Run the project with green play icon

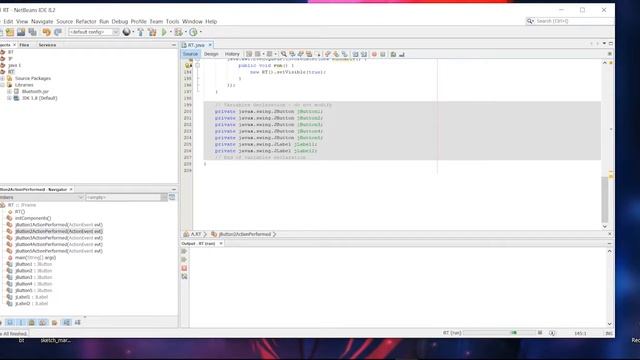(x=164, y=32)
